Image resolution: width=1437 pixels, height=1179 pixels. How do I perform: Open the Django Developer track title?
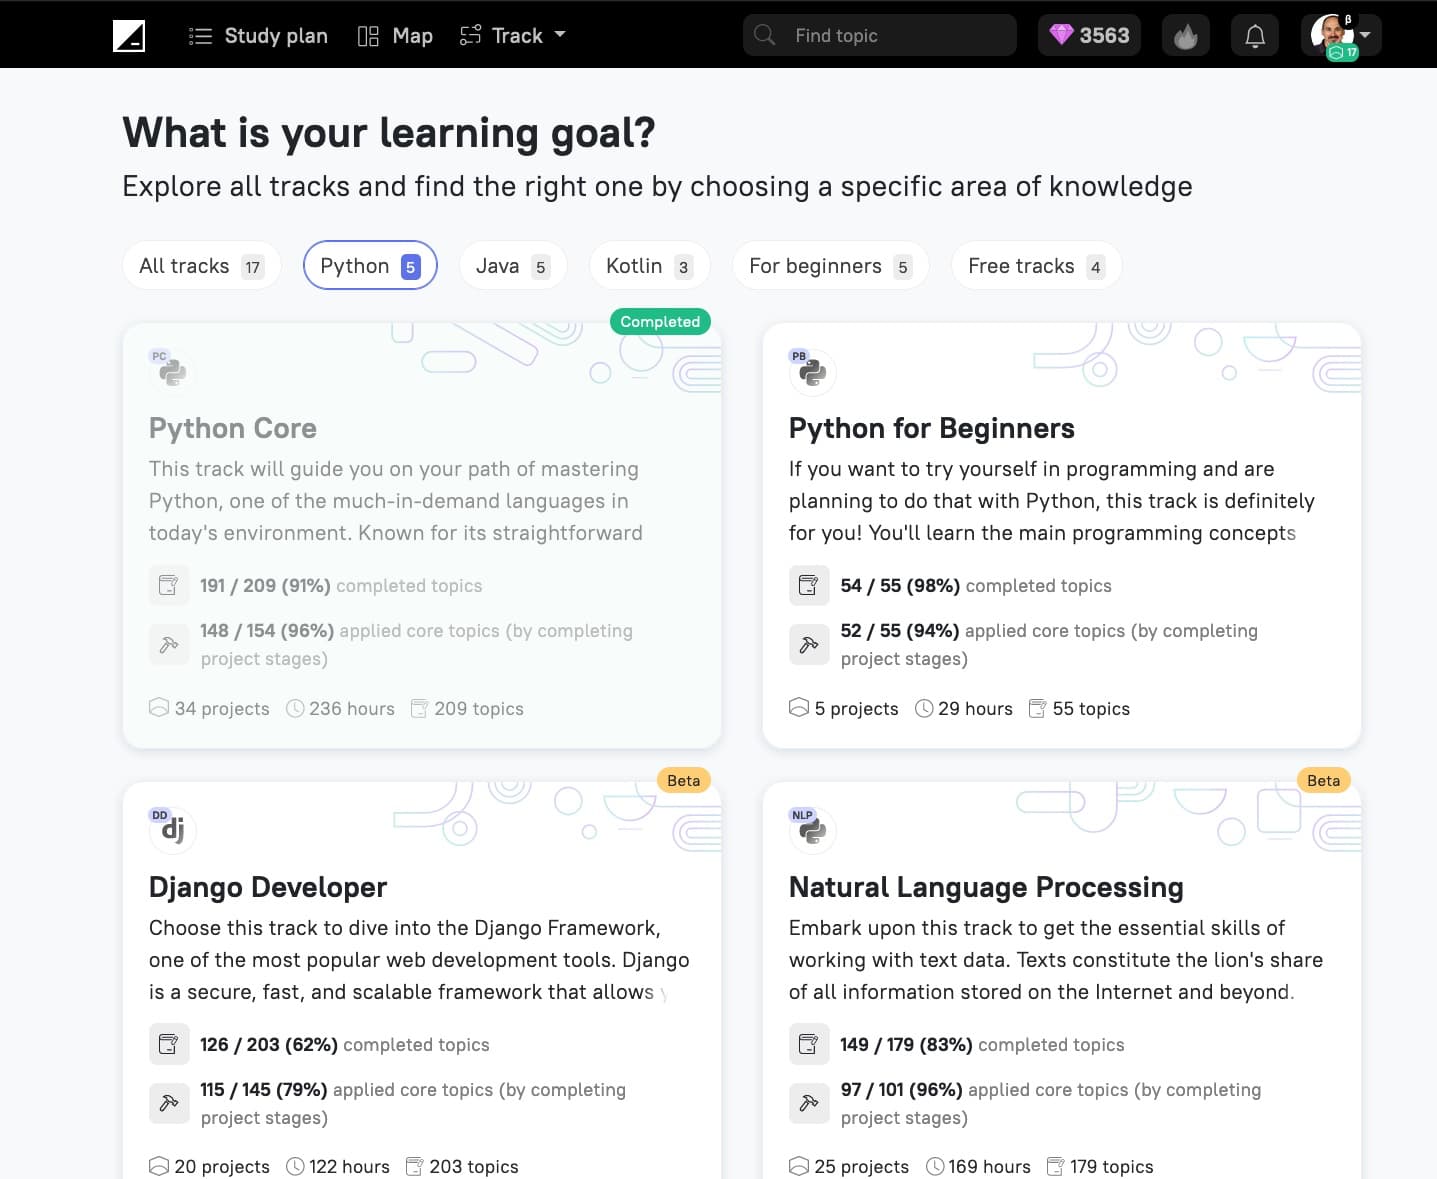(x=268, y=887)
